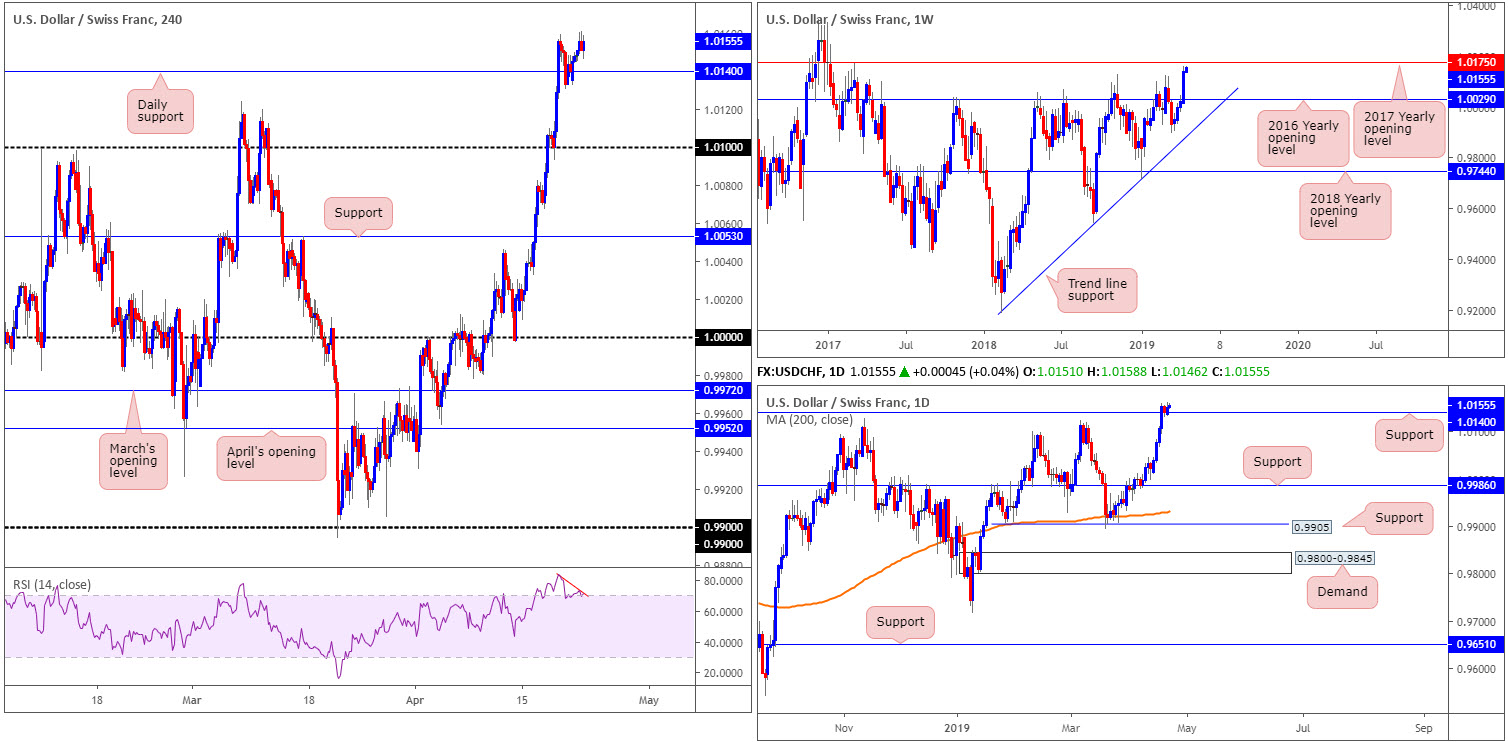
Task: Select the 'March's opening level' callout
Action: (x=134, y=460)
